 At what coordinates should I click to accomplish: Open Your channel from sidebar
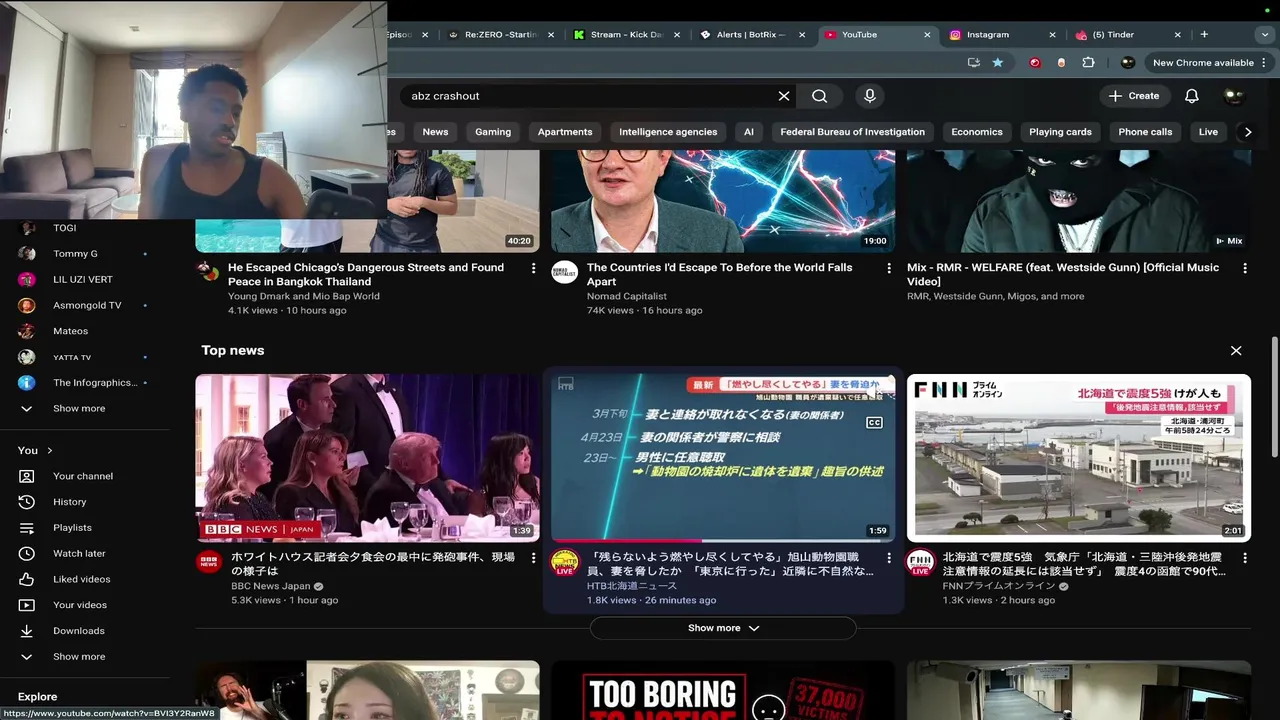[x=85, y=476]
